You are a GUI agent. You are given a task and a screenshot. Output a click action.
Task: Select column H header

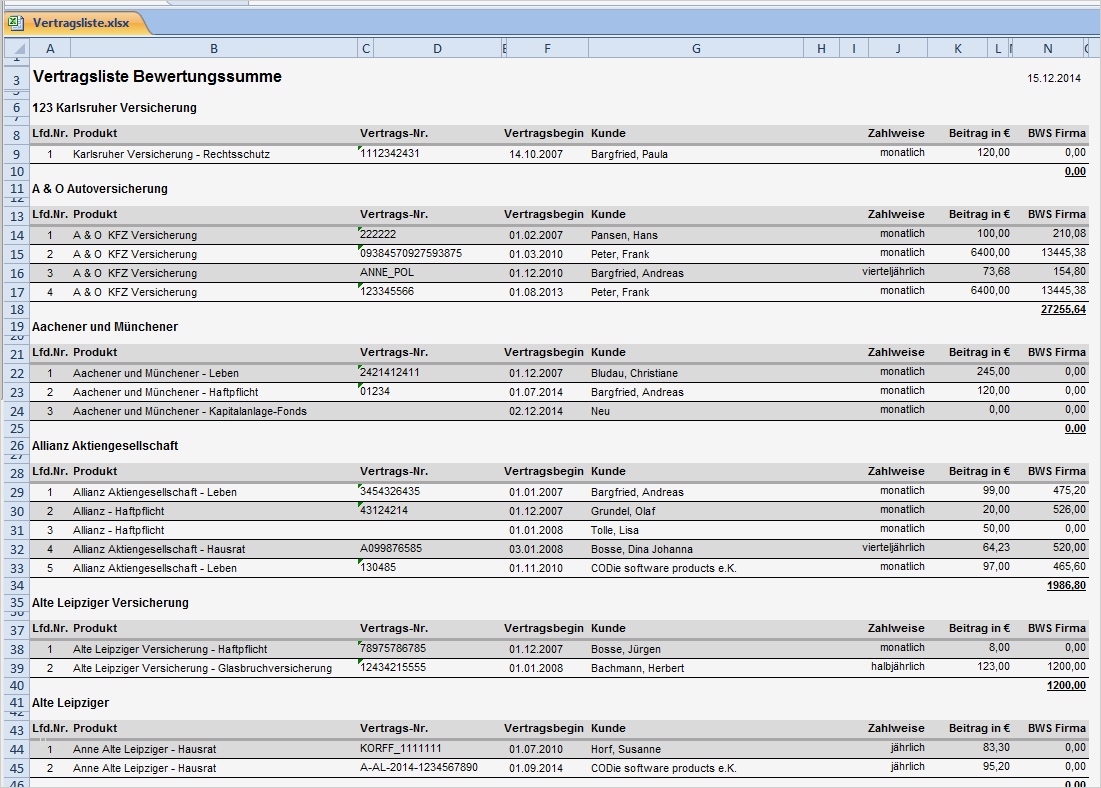pyautogui.click(x=821, y=48)
